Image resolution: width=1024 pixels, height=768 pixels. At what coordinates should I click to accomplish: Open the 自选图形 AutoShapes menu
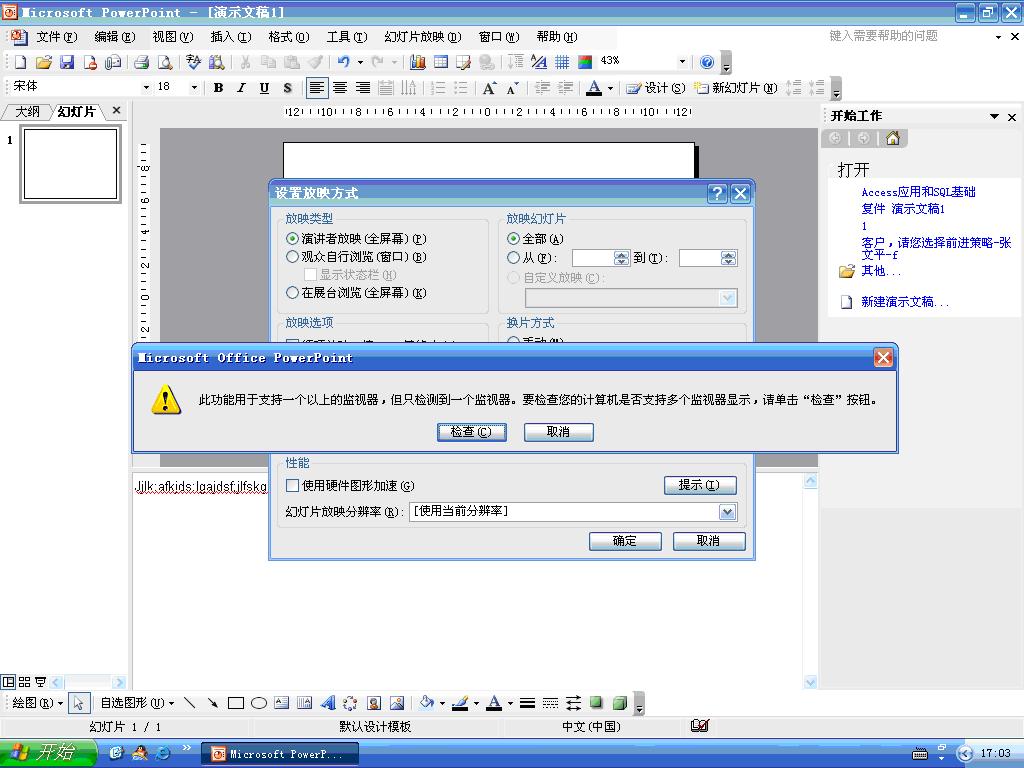(x=137, y=703)
